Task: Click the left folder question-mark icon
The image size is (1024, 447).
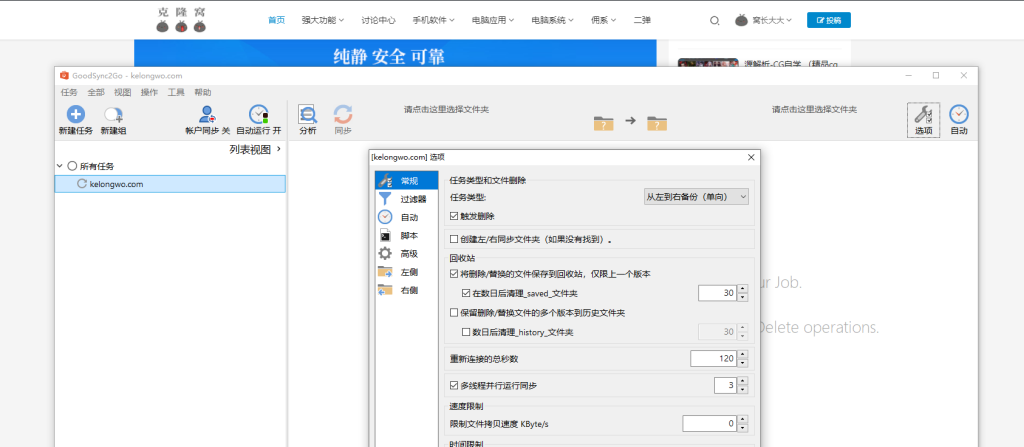Action: pyautogui.click(x=603, y=122)
